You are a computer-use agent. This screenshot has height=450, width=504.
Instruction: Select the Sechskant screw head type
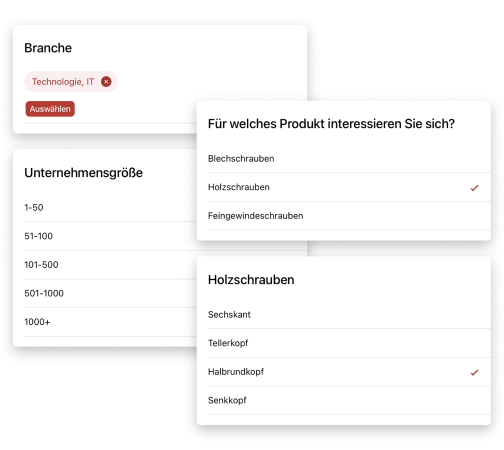pos(349,315)
